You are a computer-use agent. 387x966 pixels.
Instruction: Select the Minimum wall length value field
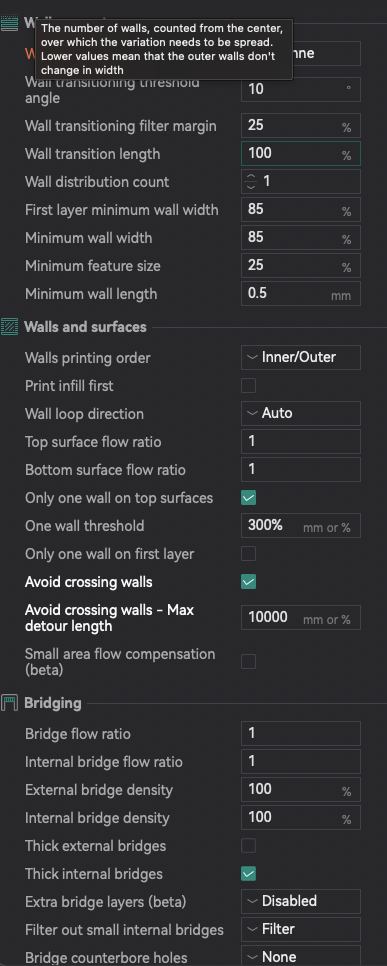pyautogui.click(x=301, y=294)
